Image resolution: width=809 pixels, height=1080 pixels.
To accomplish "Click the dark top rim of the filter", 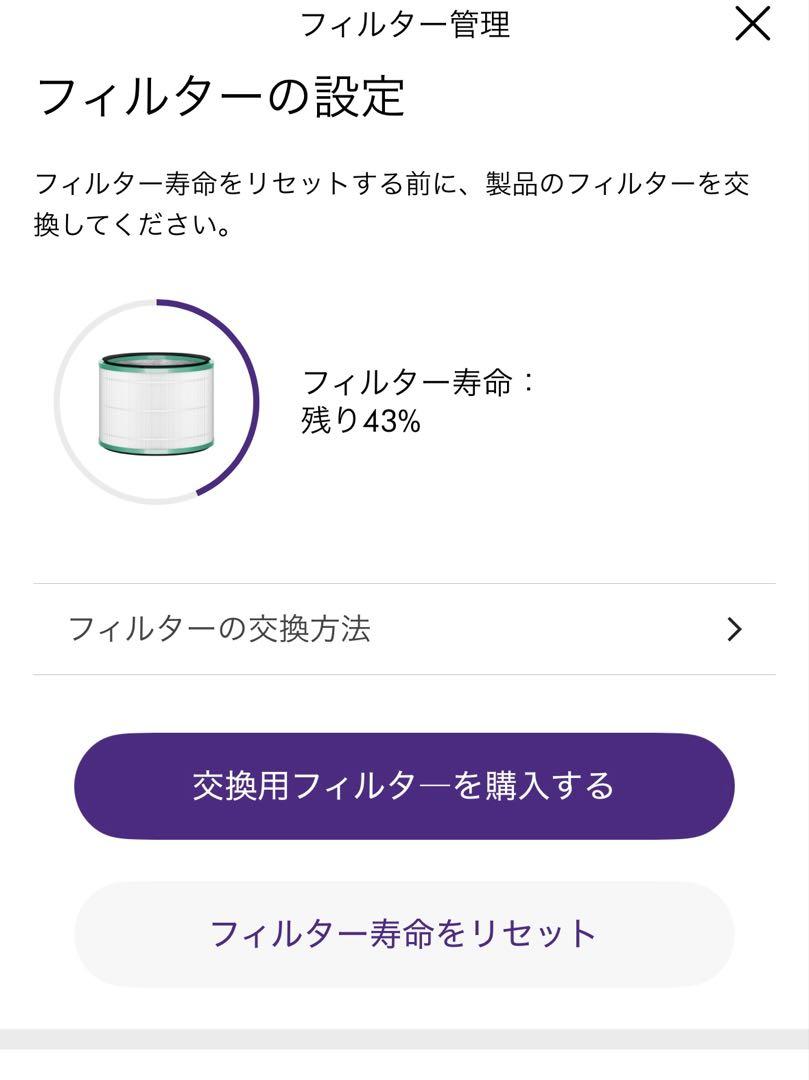I will tap(156, 360).
